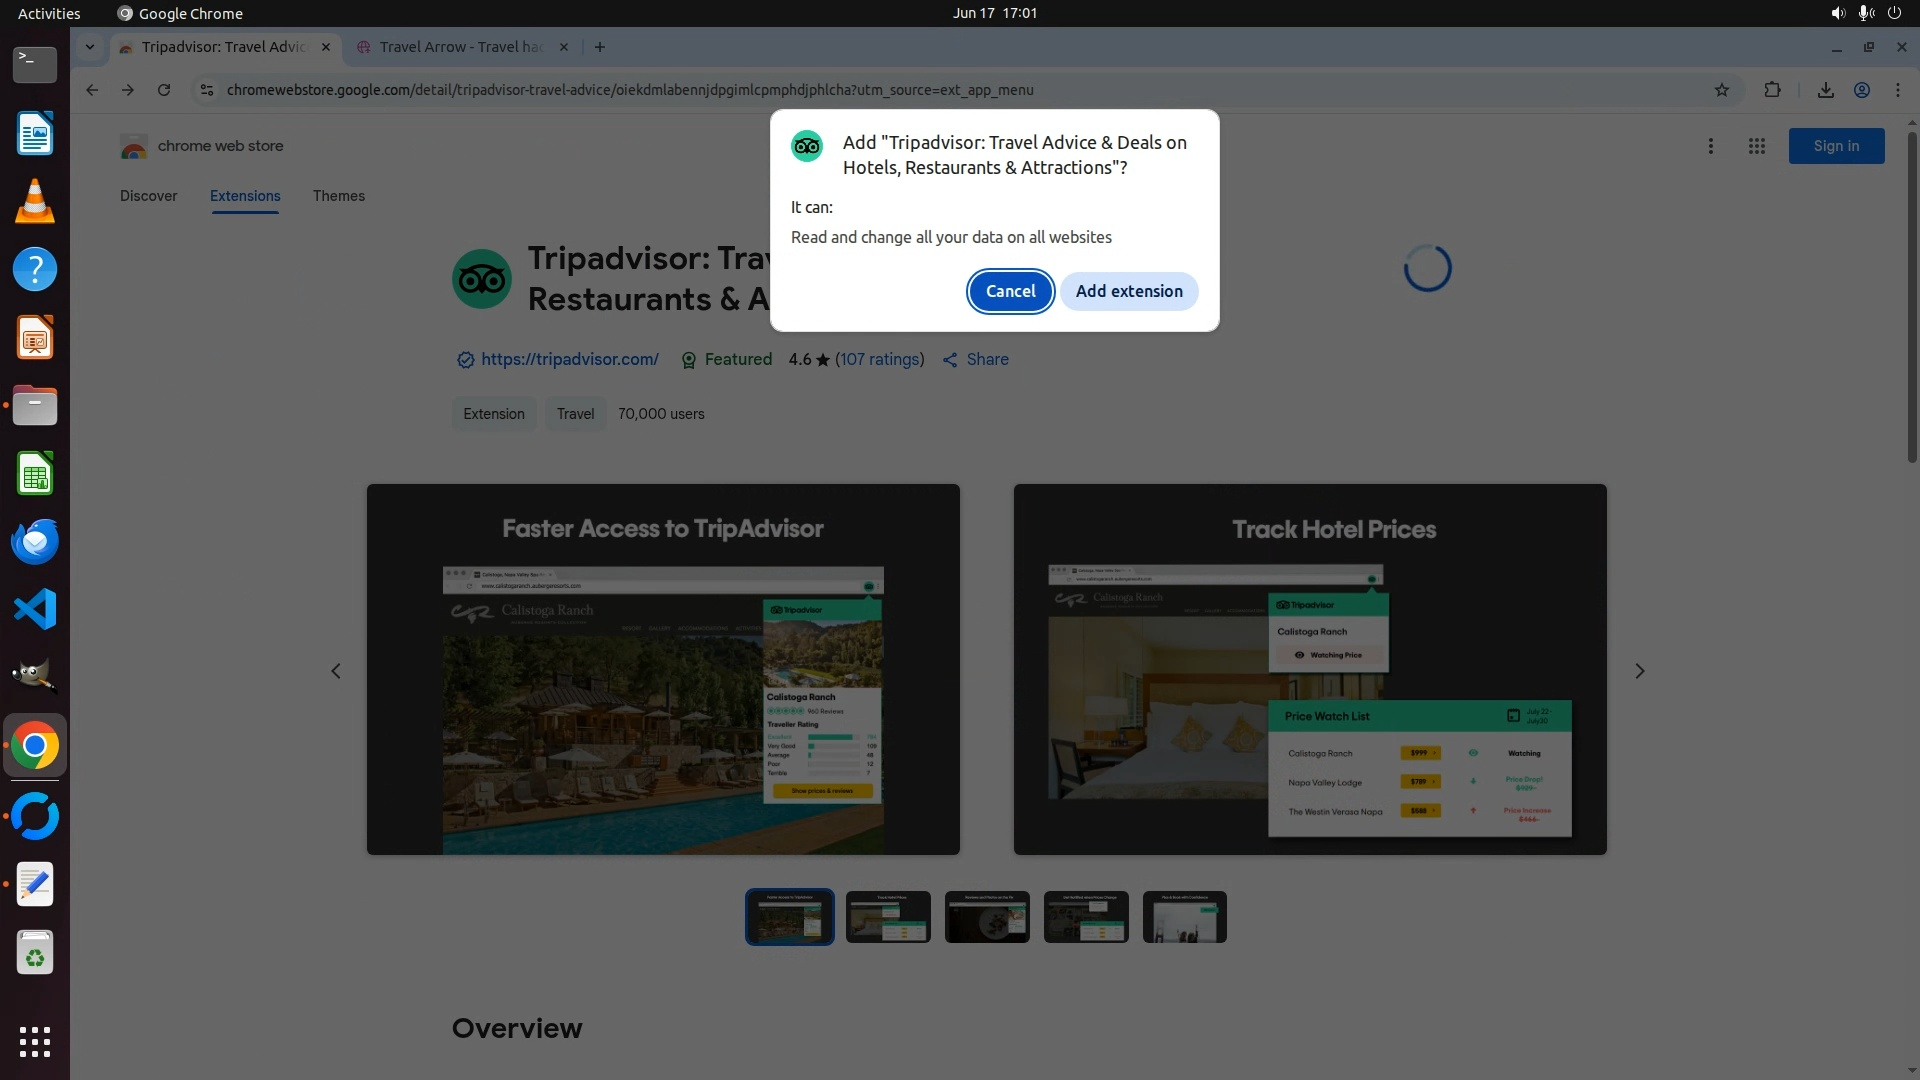Open Chrome downloads icon
Screen dimensions: 1920x1080
pyautogui.click(x=1825, y=90)
